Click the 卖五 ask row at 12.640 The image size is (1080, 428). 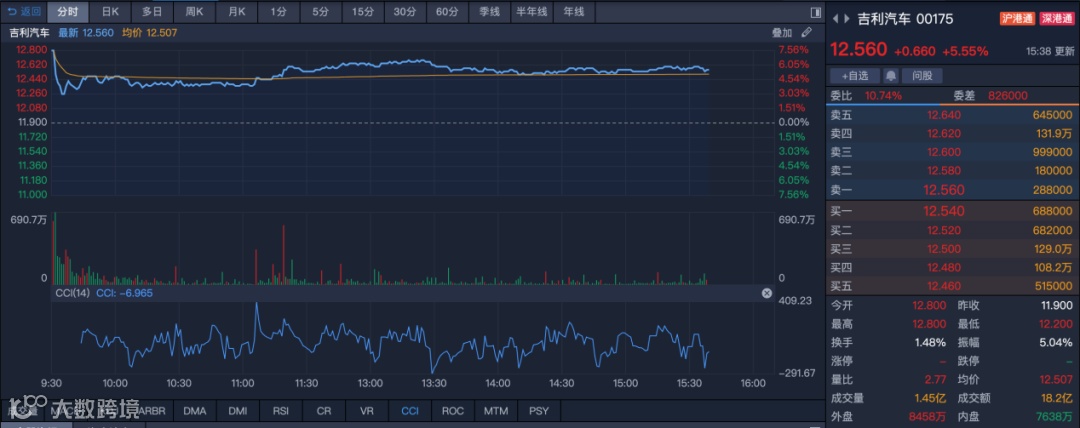coord(953,115)
